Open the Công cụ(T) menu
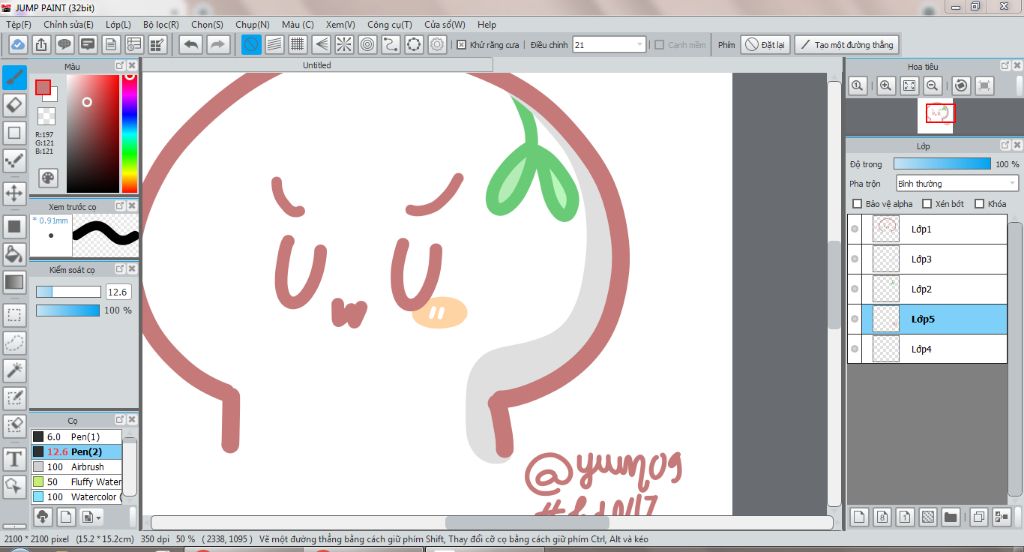This screenshot has width=1024, height=552. point(389,24)
